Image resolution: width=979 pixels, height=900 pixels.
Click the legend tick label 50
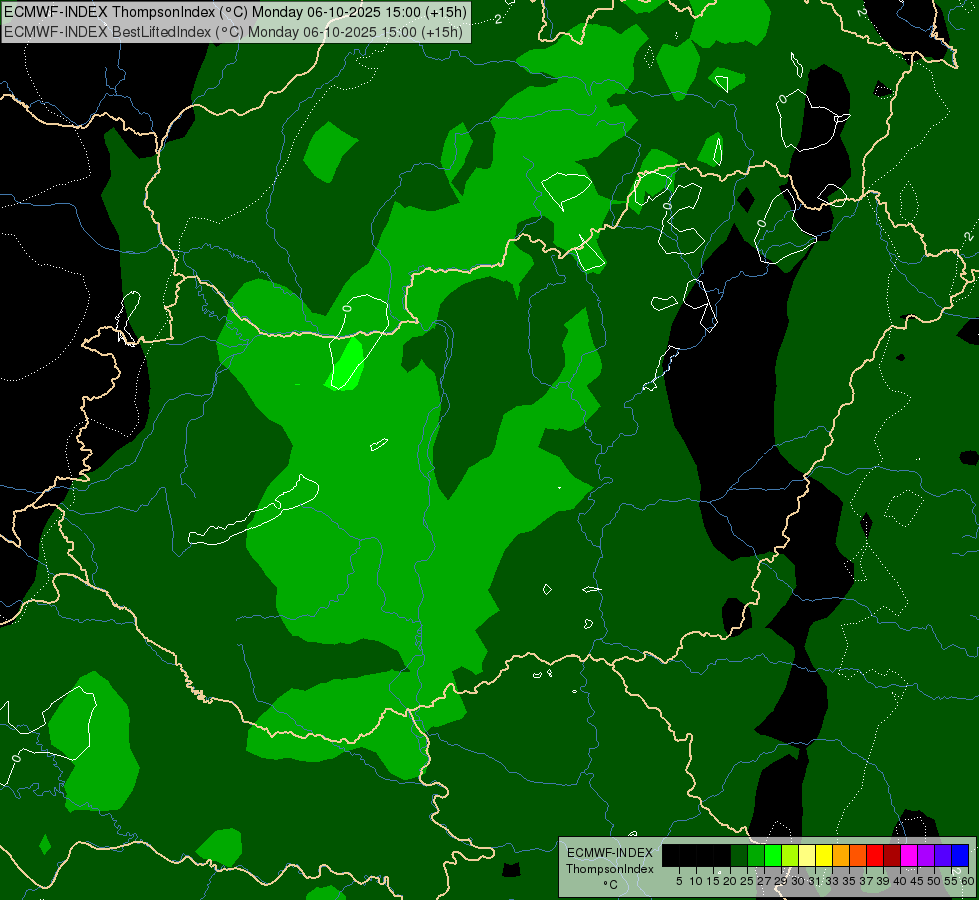(934, 881)
